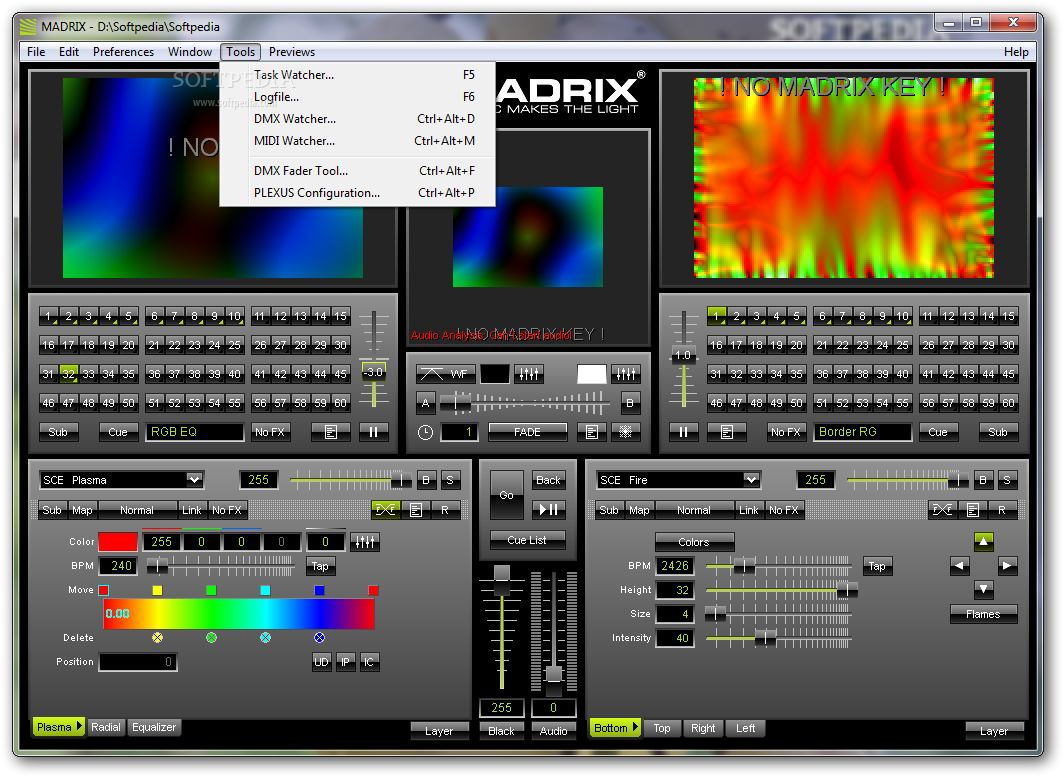Click the Go button
1064x777 pixels.
pos(506,495)
